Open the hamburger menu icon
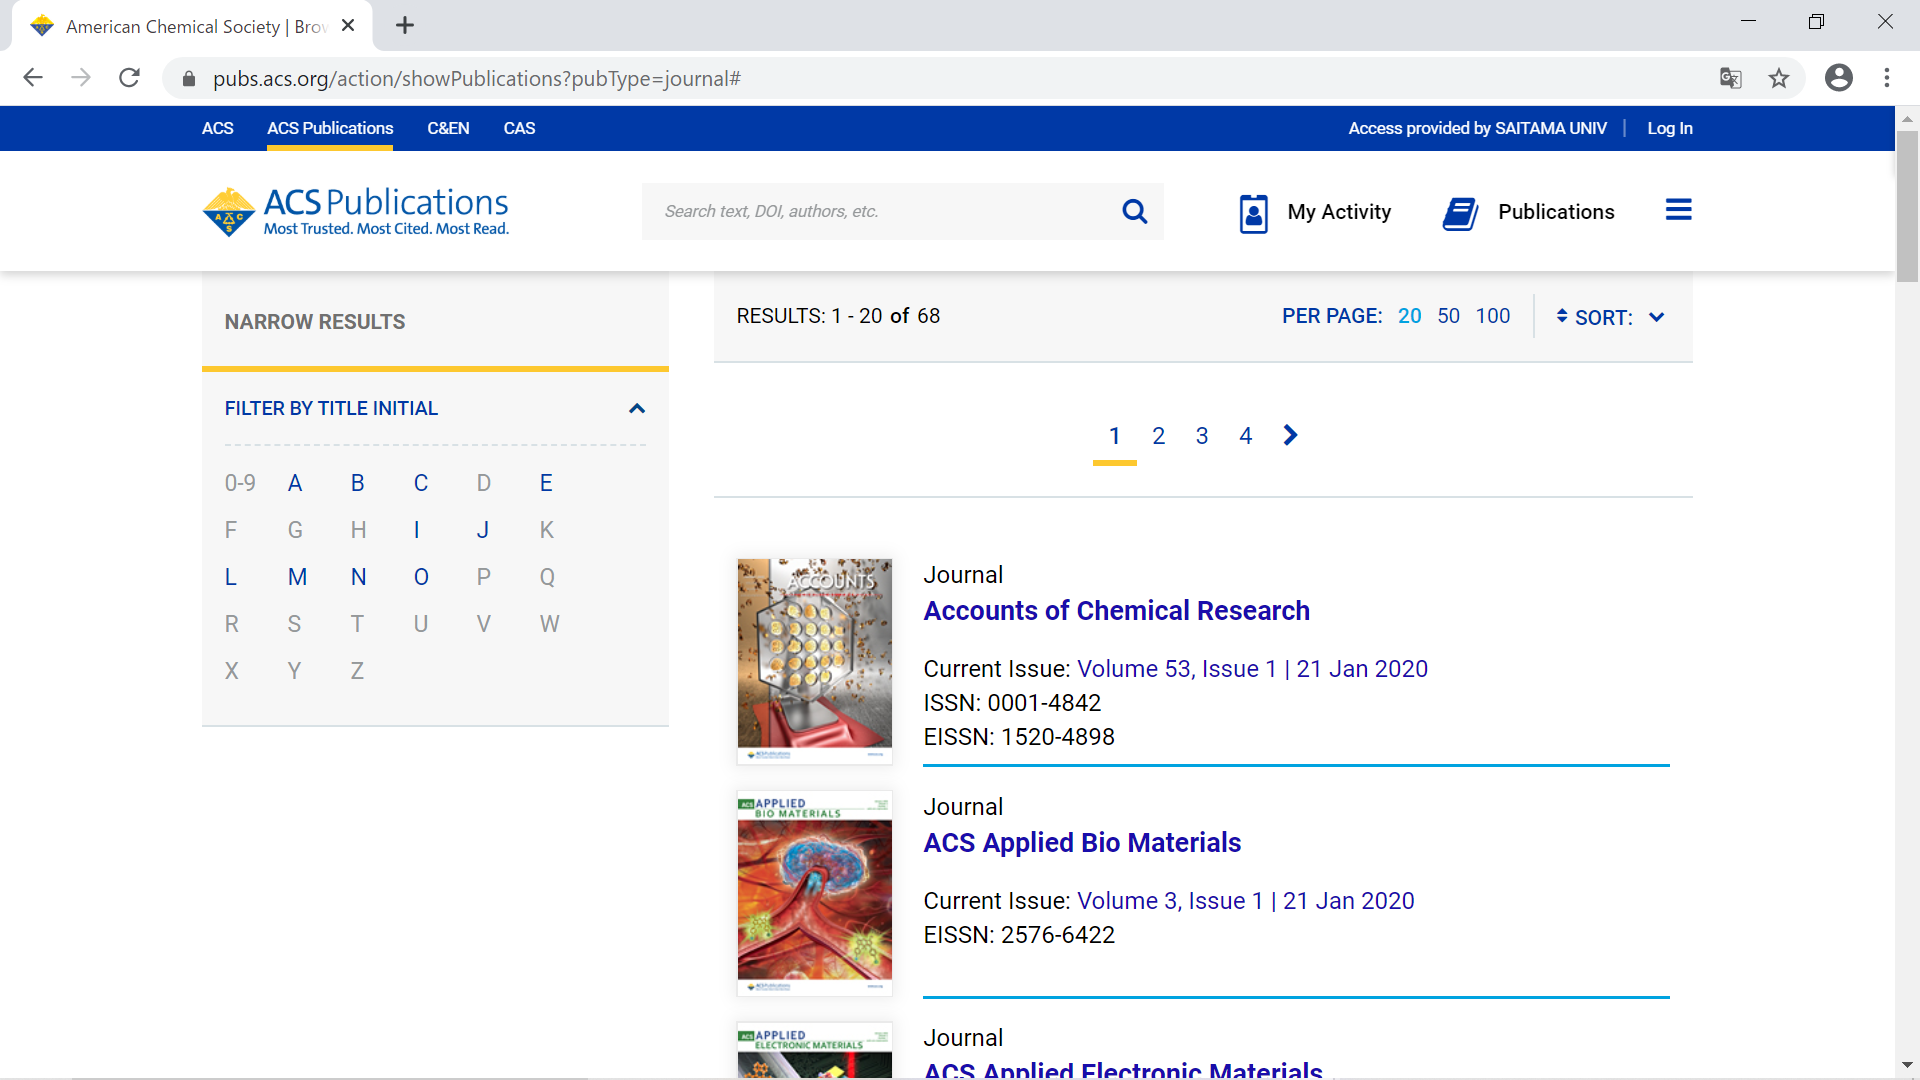This screenshot has width=1920, height=1080. click(1678, 210)
